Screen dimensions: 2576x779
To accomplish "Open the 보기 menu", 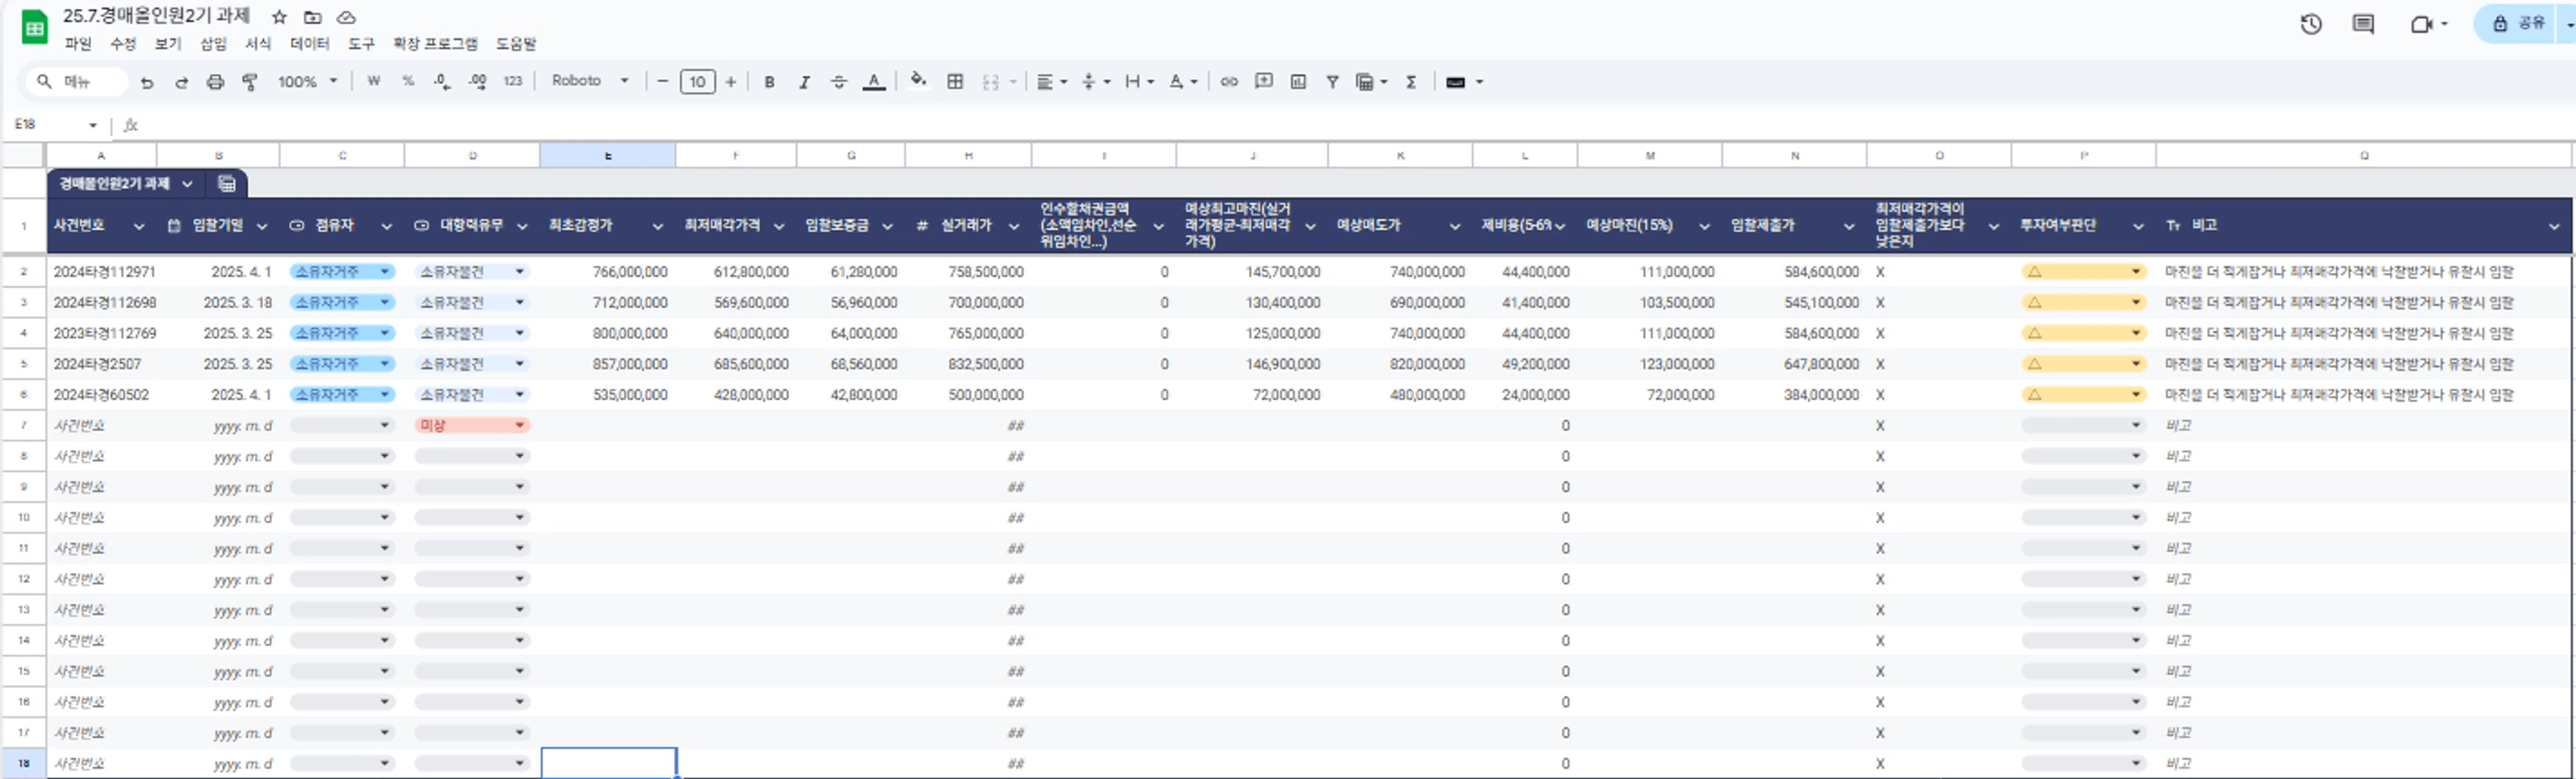I will [x=168, y=44].
